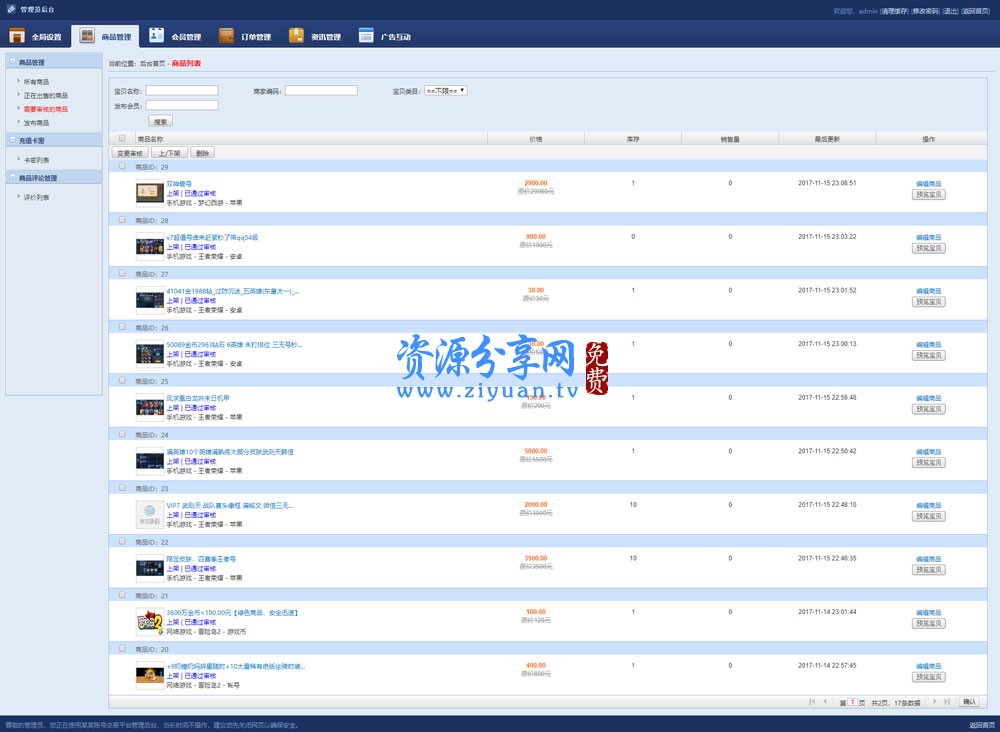Screen dimensions: 1000x732
Task: Check the box for 商品ID 24
Action: coord(122,434)
